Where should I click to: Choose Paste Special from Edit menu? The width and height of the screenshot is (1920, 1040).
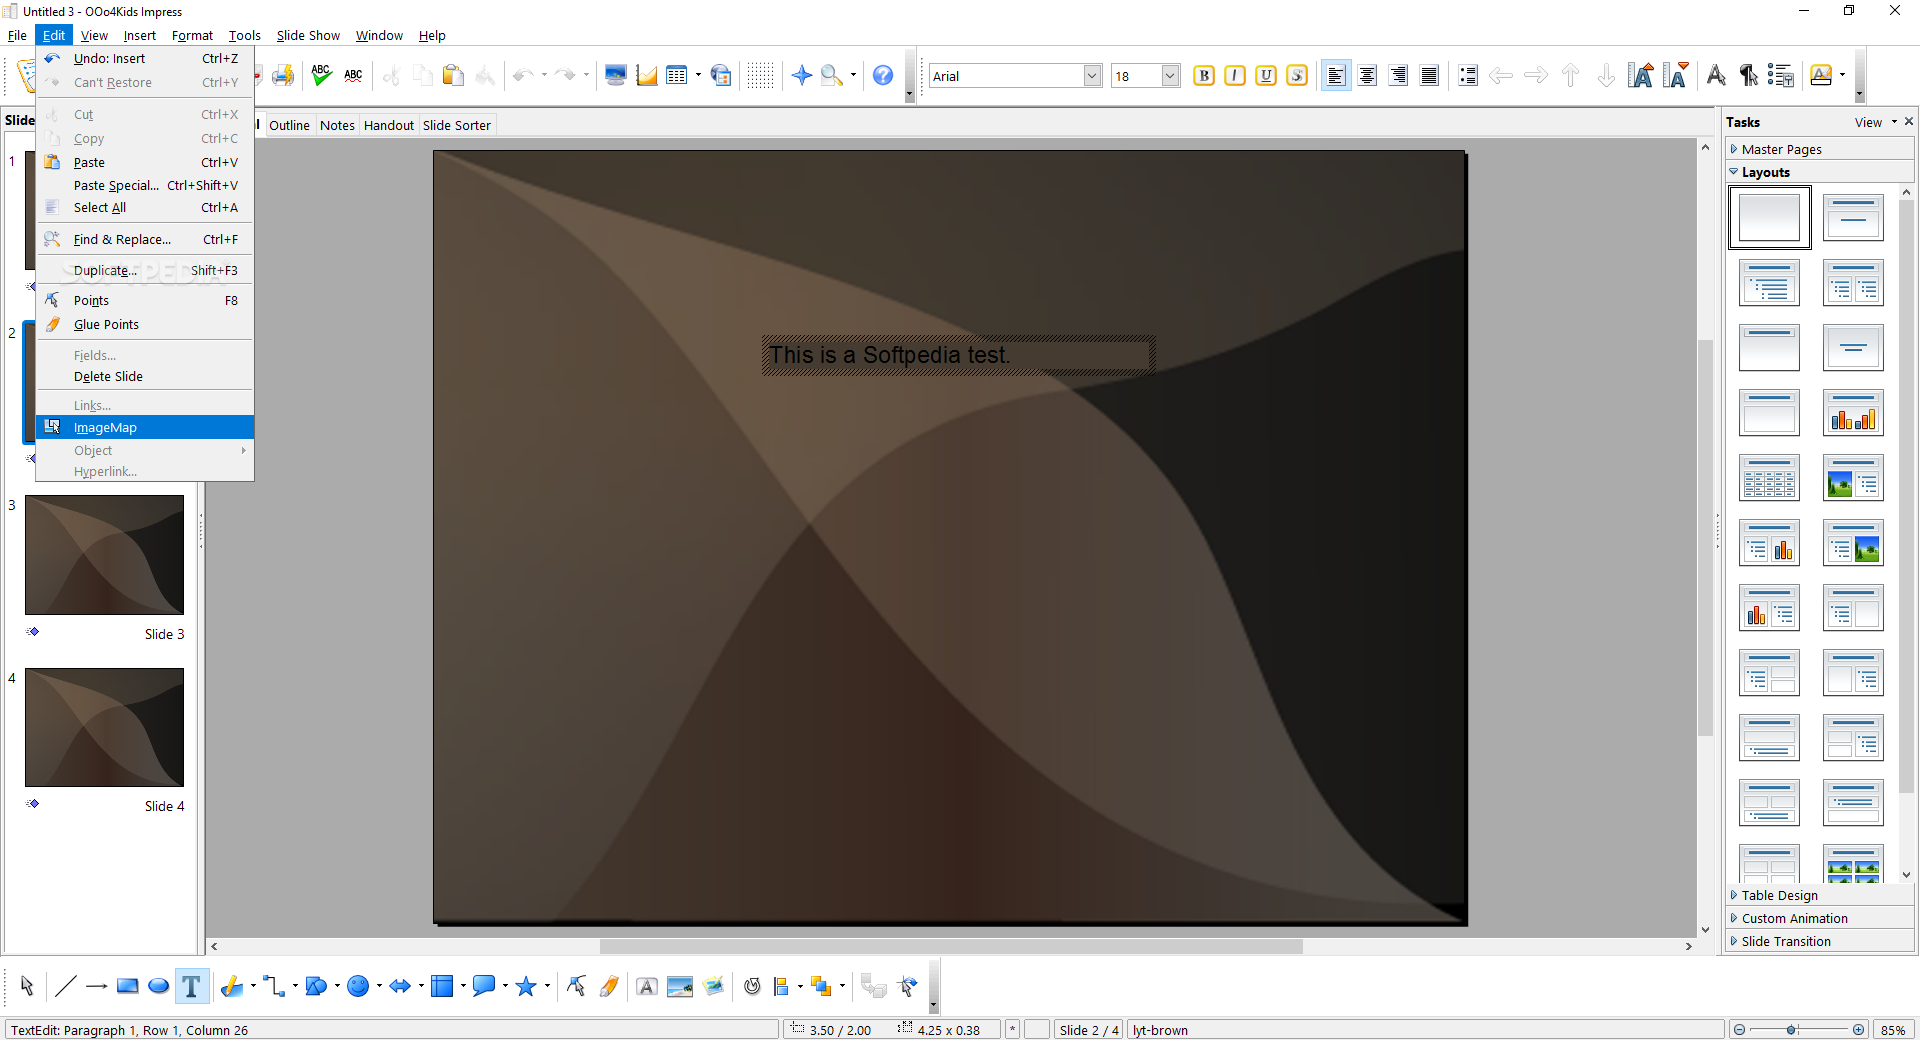145,185
